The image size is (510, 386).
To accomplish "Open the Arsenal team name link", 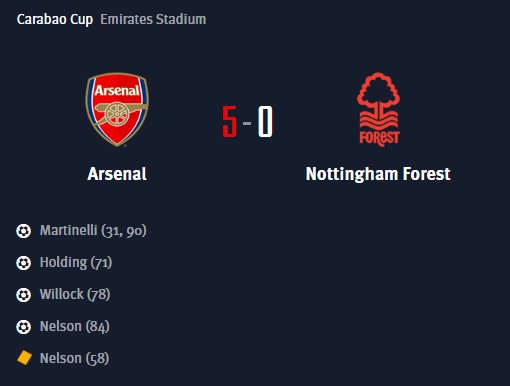I will coord(117,174).
